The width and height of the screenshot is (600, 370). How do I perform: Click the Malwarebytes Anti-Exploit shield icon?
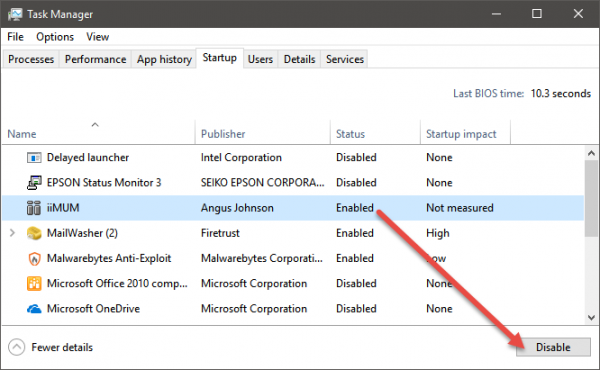tap(34, 259)
